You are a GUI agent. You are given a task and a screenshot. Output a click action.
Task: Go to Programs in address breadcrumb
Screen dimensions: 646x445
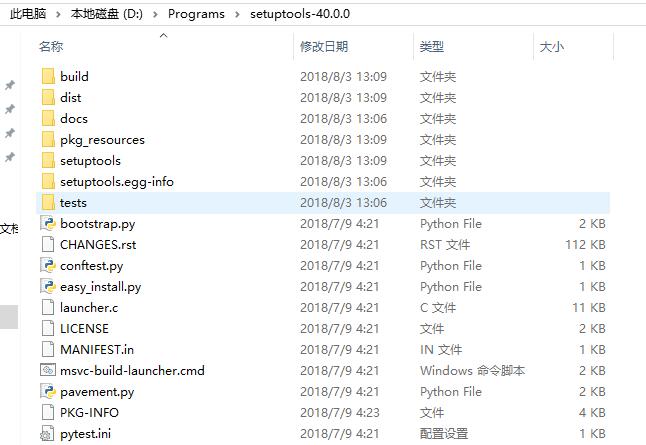pyautogui.click(x=196, y=14)
